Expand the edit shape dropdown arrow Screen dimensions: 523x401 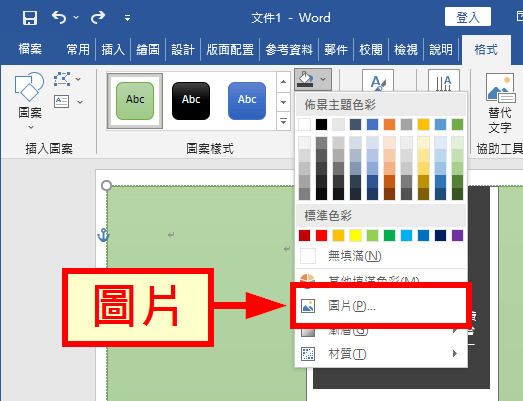click(x=78, y=79)
